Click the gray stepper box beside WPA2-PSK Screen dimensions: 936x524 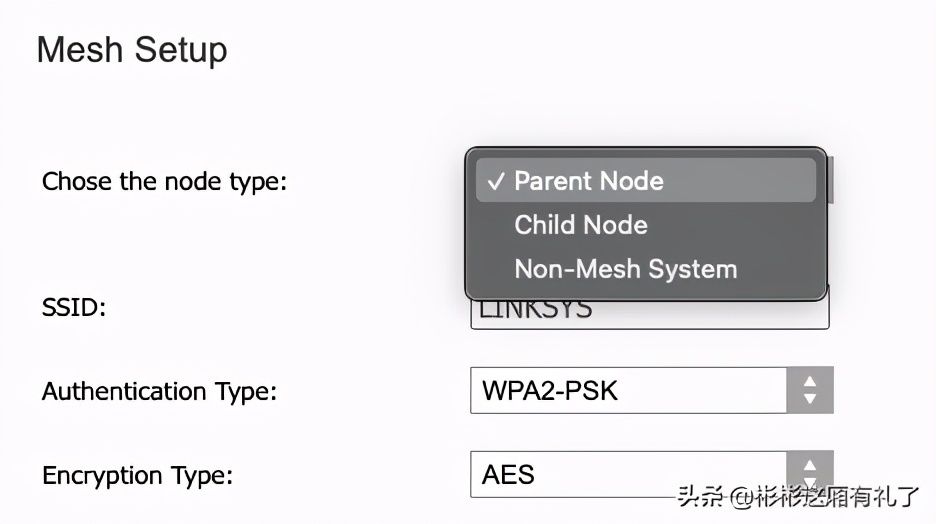810,390
